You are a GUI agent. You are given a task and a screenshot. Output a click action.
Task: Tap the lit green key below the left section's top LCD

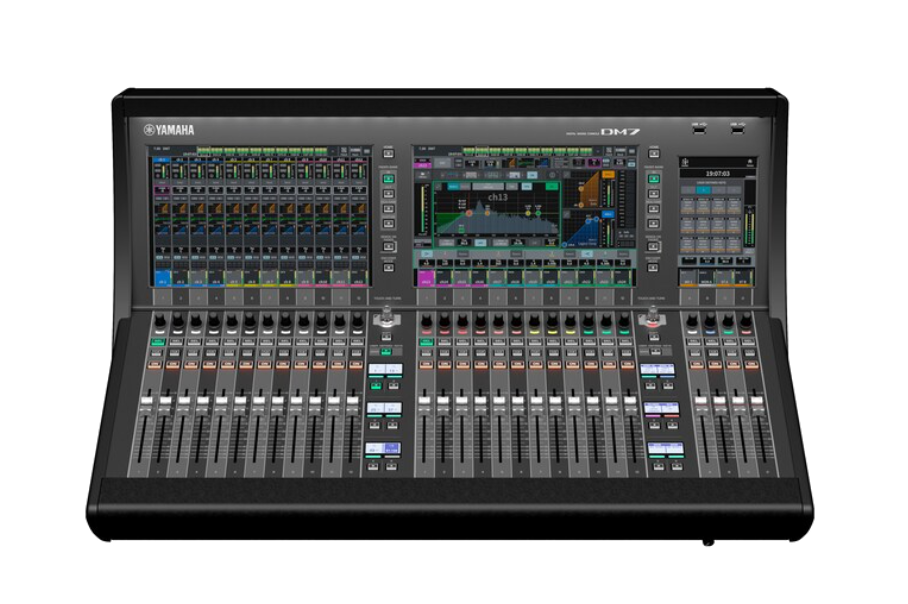tap(376, 386)
